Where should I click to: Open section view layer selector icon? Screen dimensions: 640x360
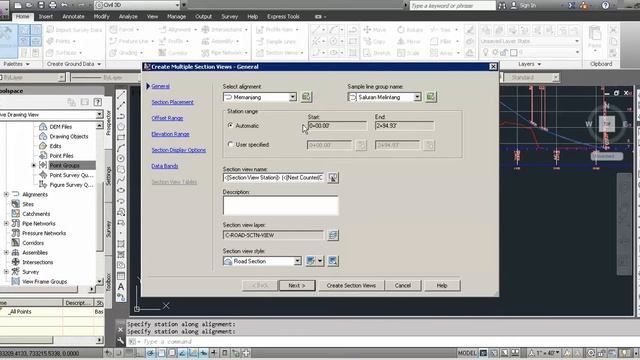(333, 235)
